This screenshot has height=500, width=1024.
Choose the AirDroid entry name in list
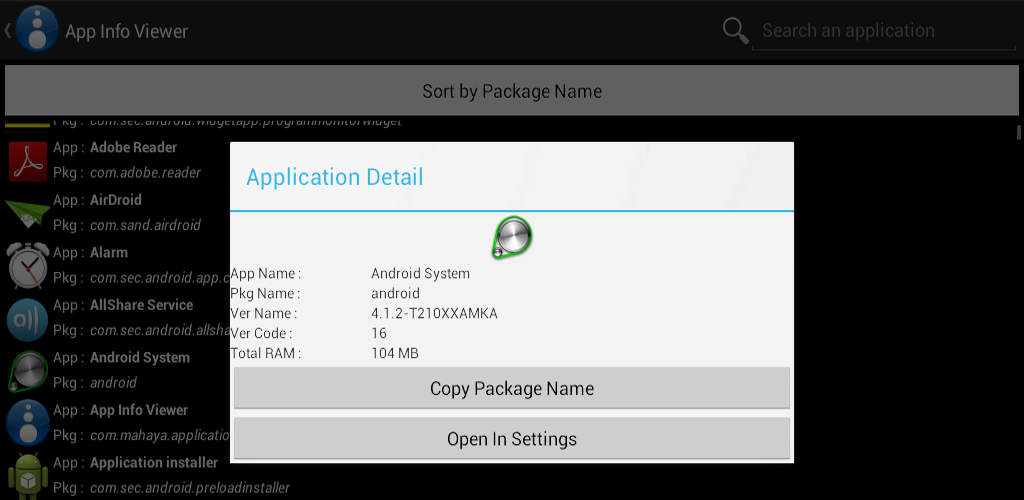pyautogui.click(x=116, y=200)
